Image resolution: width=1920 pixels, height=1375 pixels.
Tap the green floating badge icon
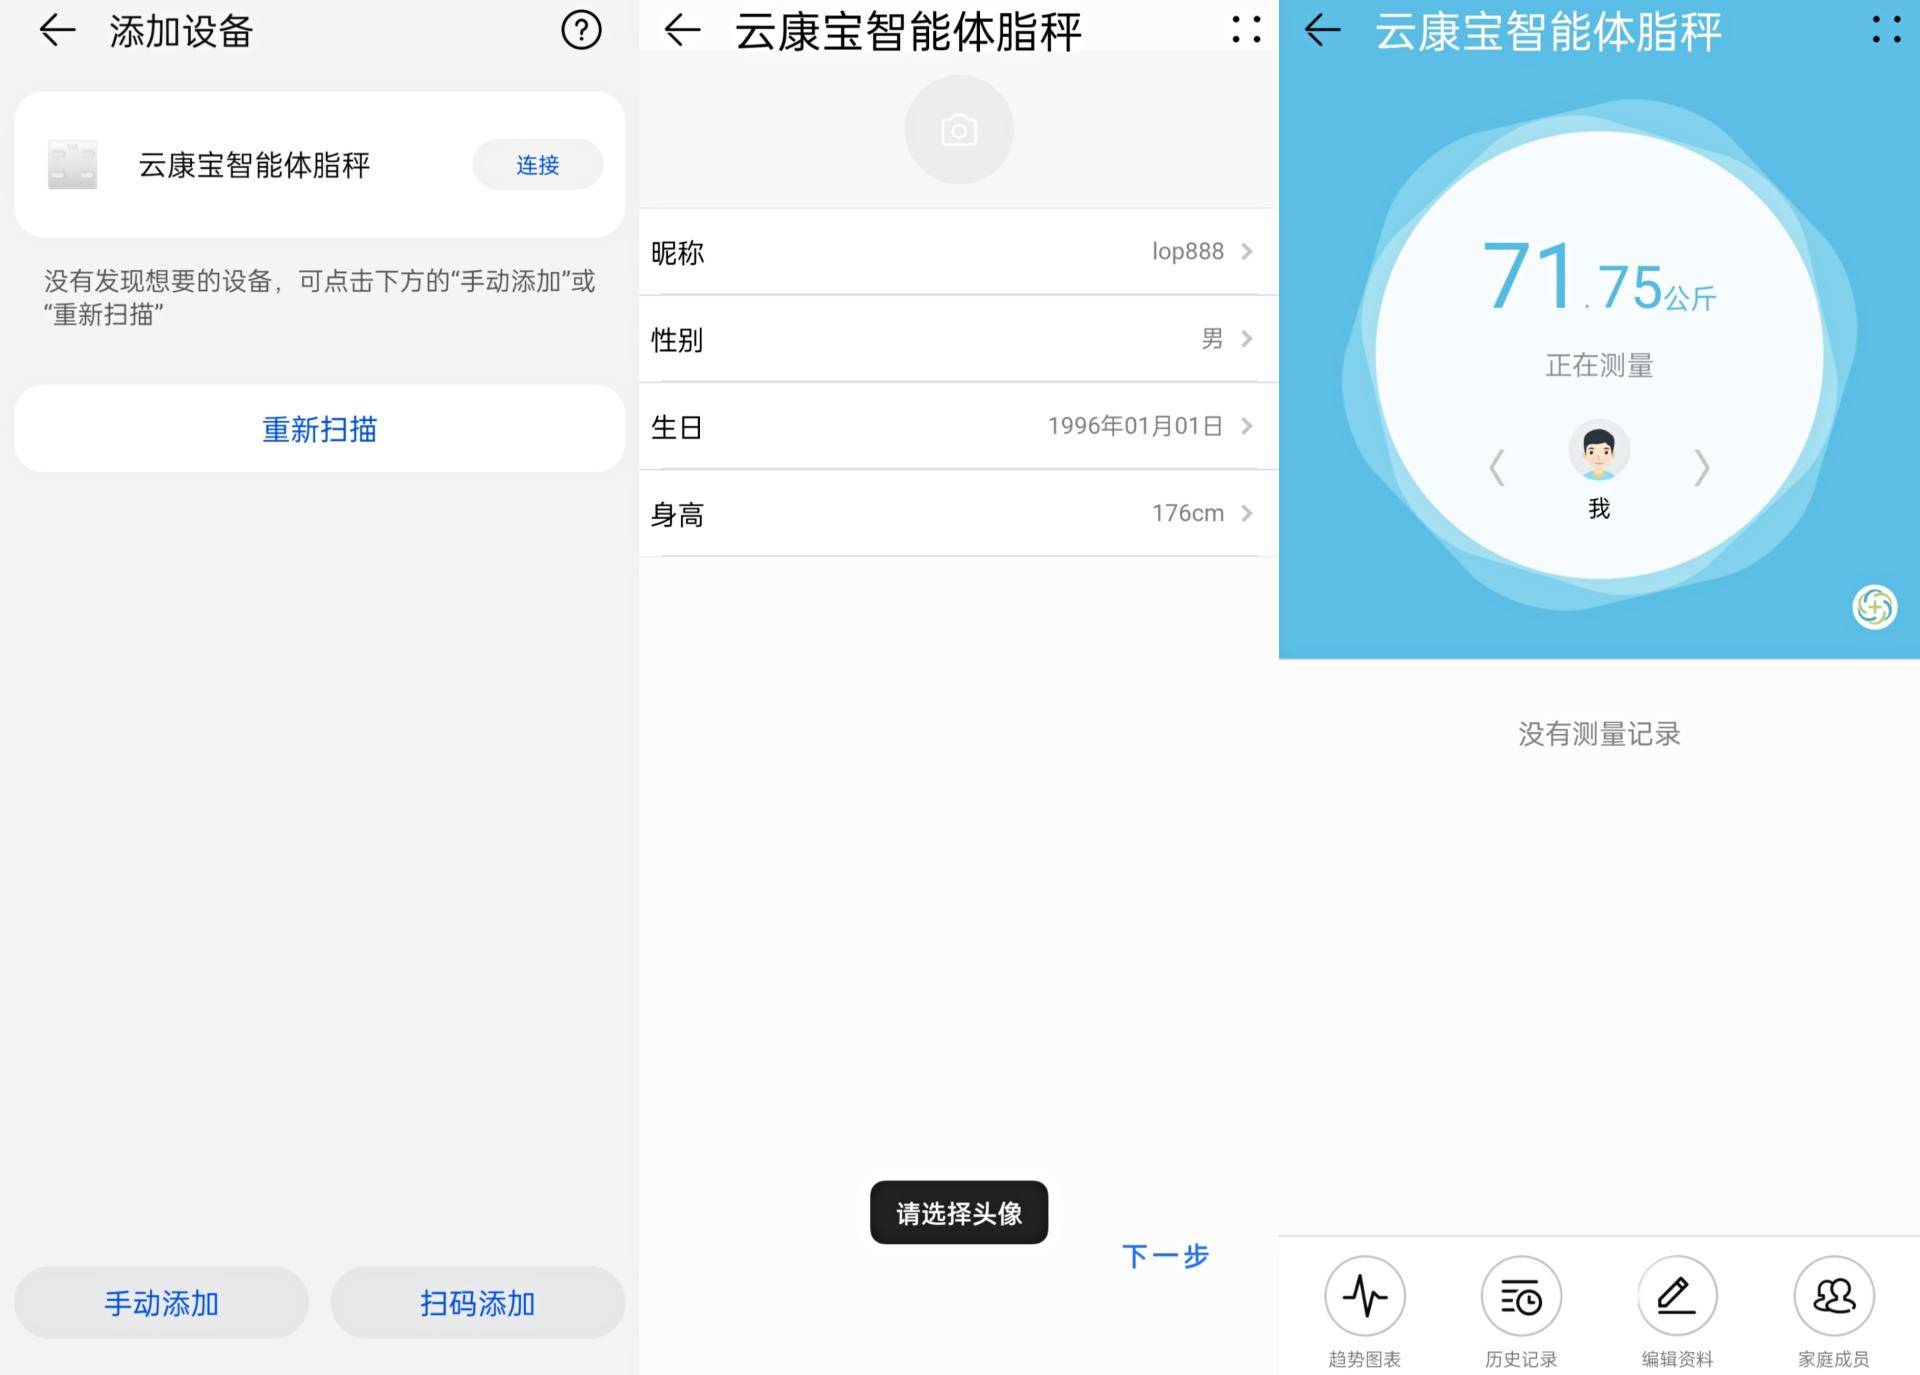[x=1874, y=607]
